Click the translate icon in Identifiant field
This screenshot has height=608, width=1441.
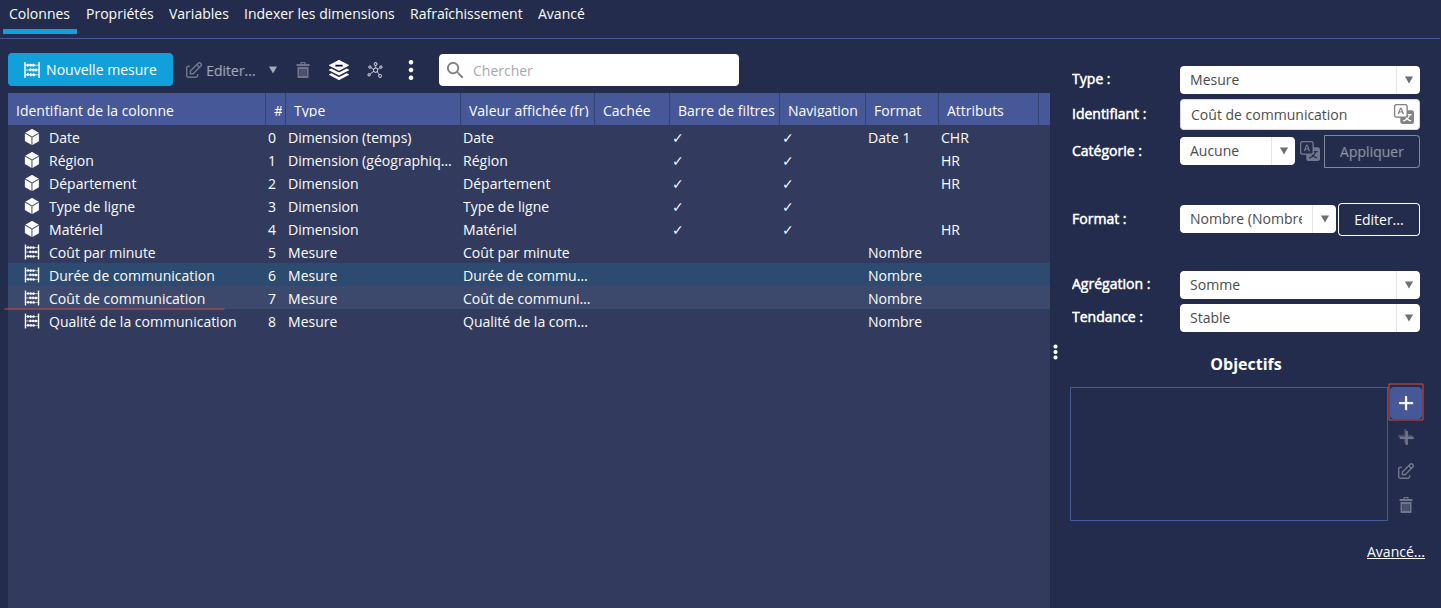click(1404, 114)
